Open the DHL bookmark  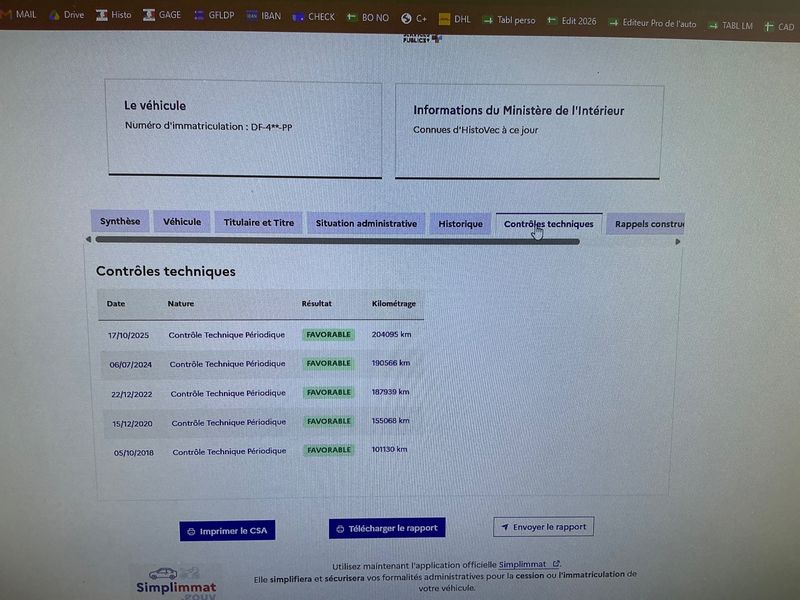[x=455, y=19]
